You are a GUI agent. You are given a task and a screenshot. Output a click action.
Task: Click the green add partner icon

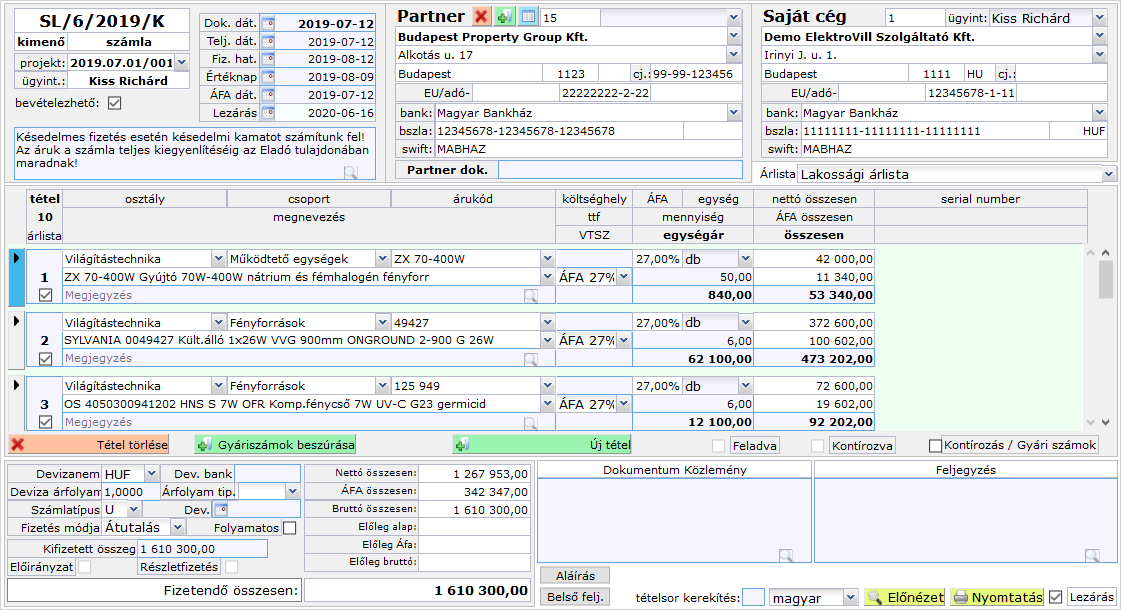[x=505, y=17]
